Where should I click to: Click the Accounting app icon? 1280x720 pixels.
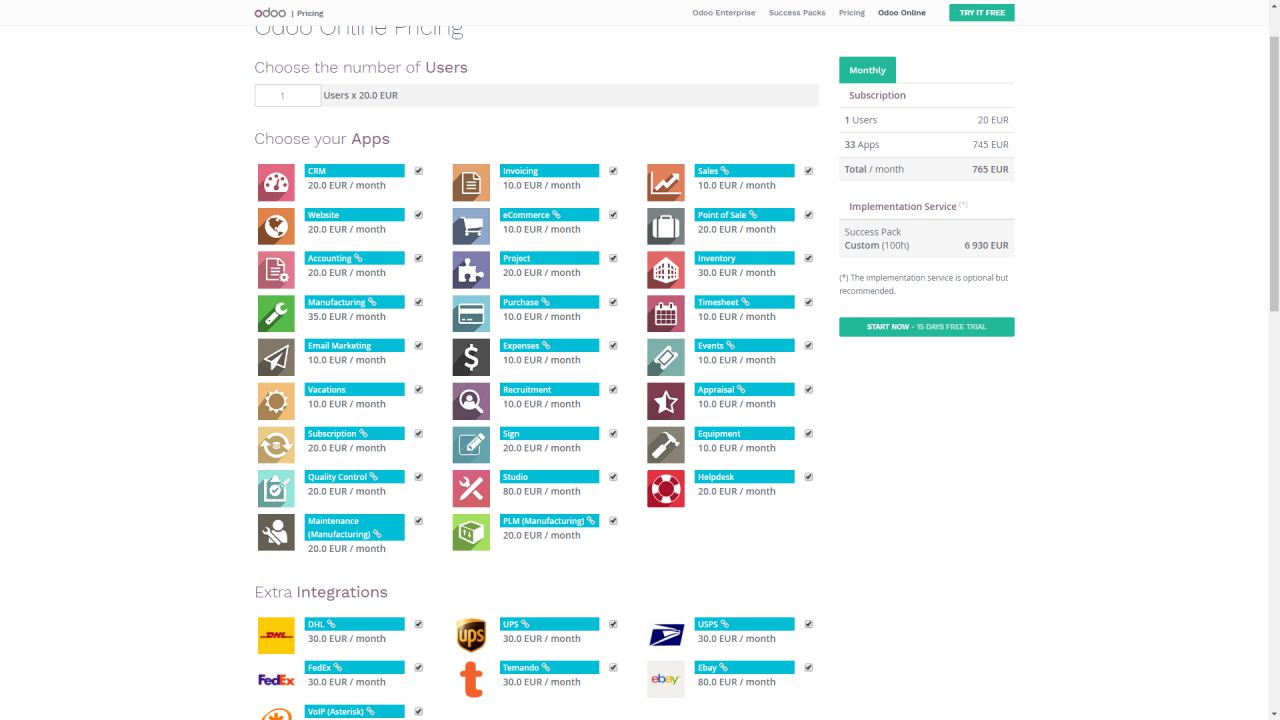(x=276, y=270)
